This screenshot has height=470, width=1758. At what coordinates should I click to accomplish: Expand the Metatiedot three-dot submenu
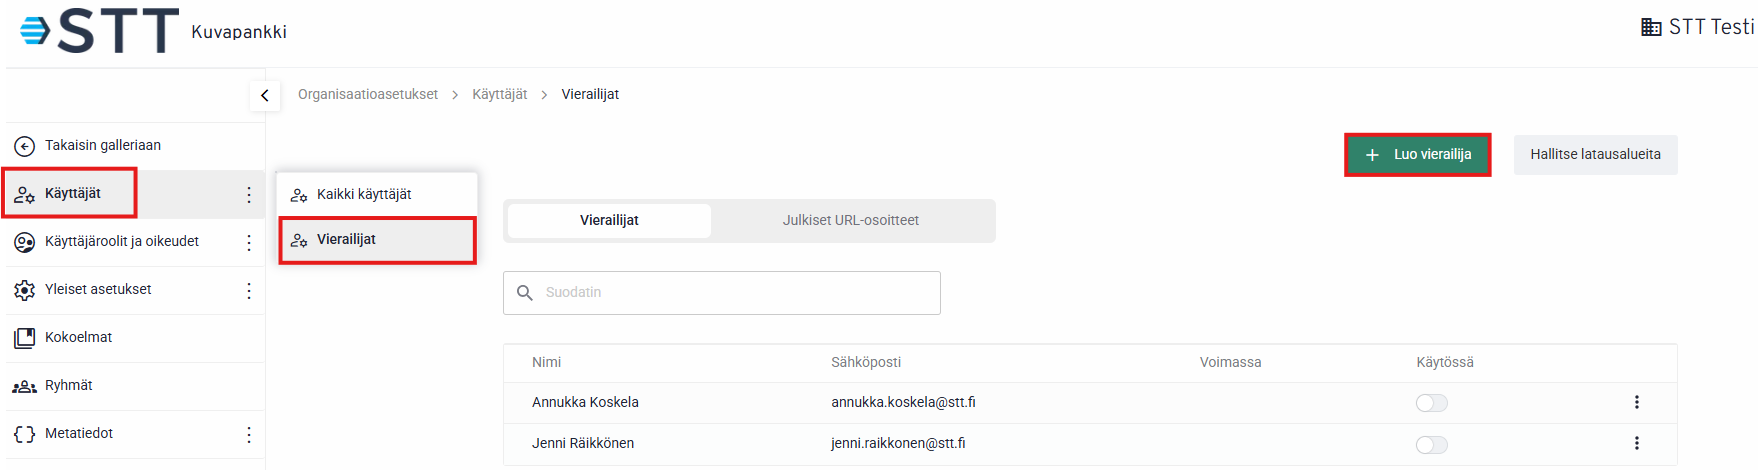coord(249,435)
